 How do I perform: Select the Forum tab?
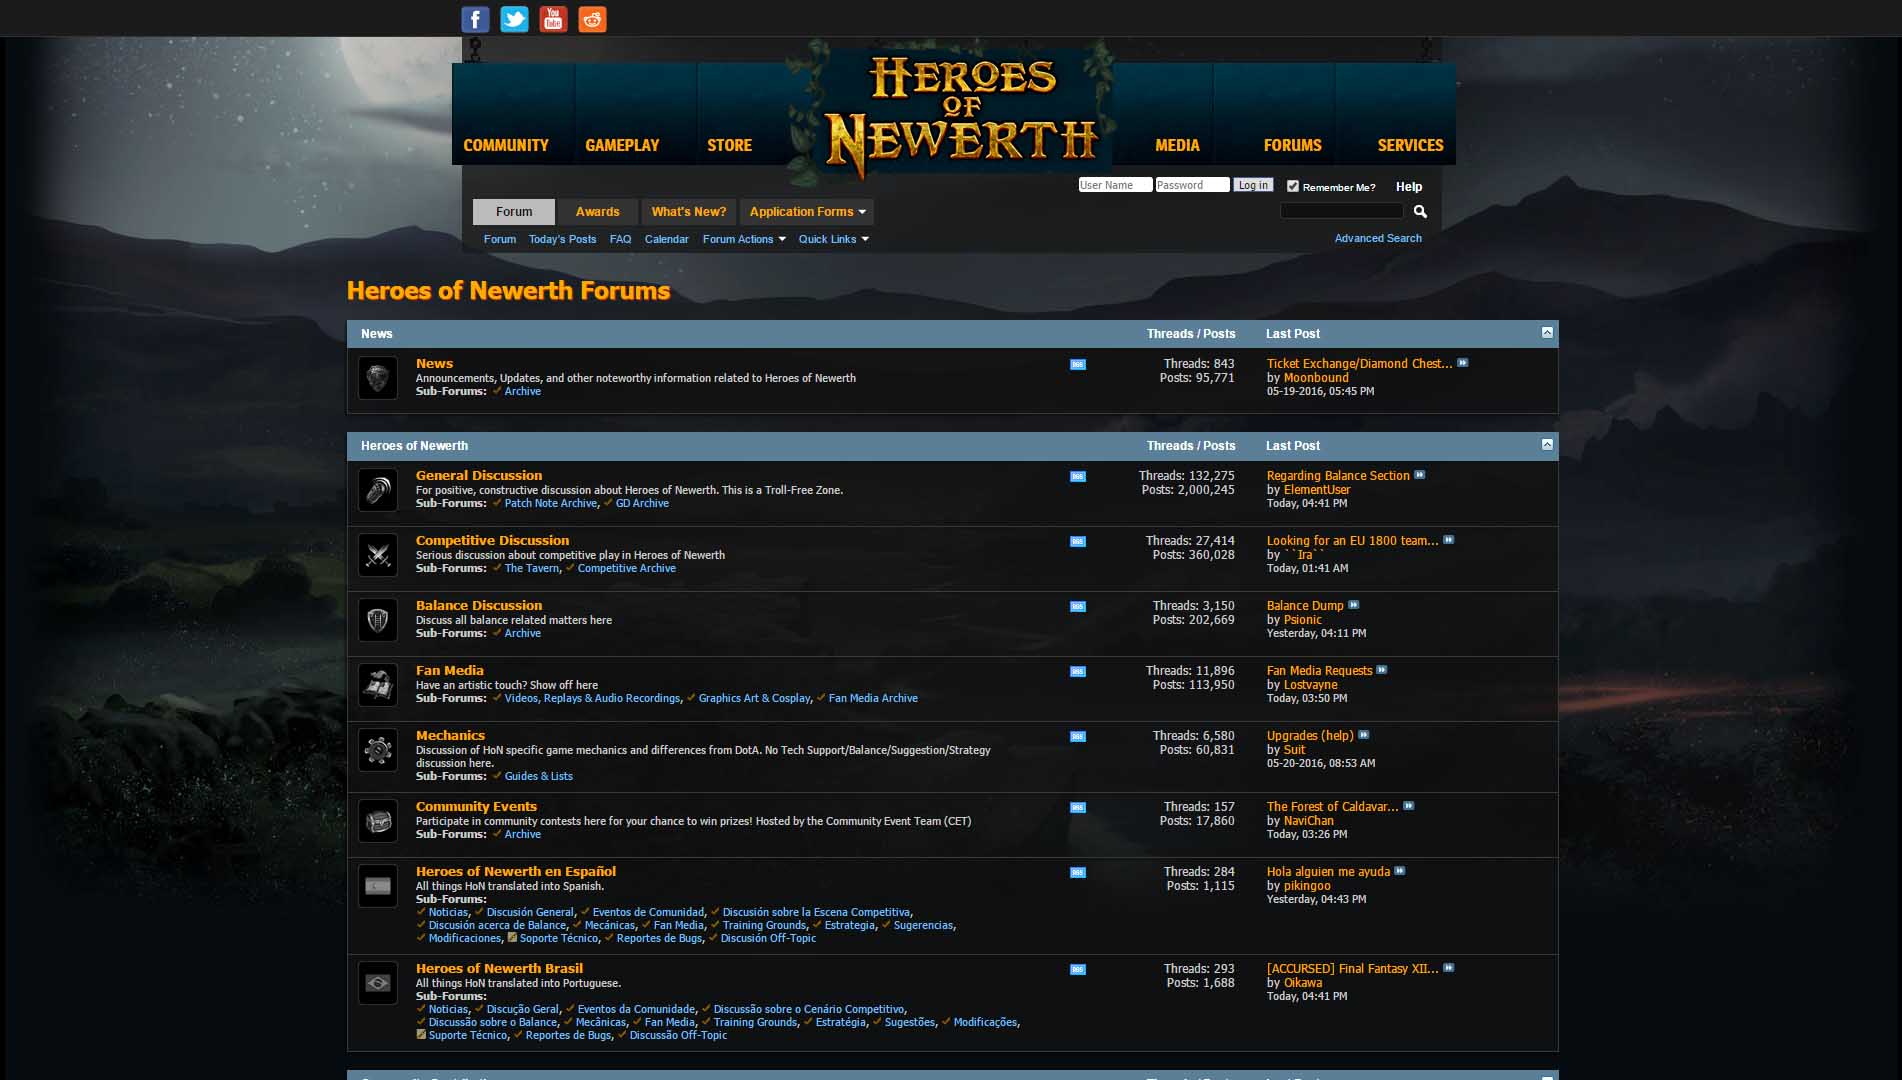[x=514, y=212]
